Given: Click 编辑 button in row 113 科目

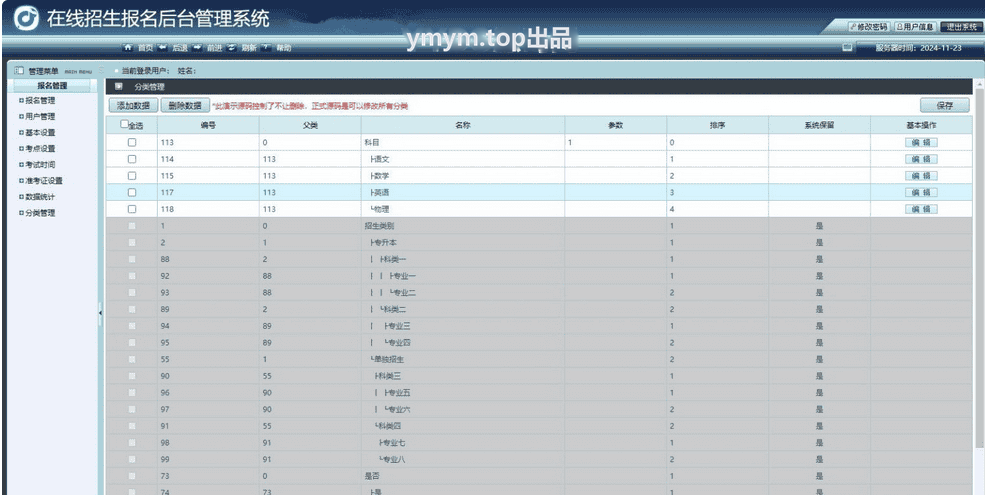Looking at the screenshot, I should pos(921,143).
